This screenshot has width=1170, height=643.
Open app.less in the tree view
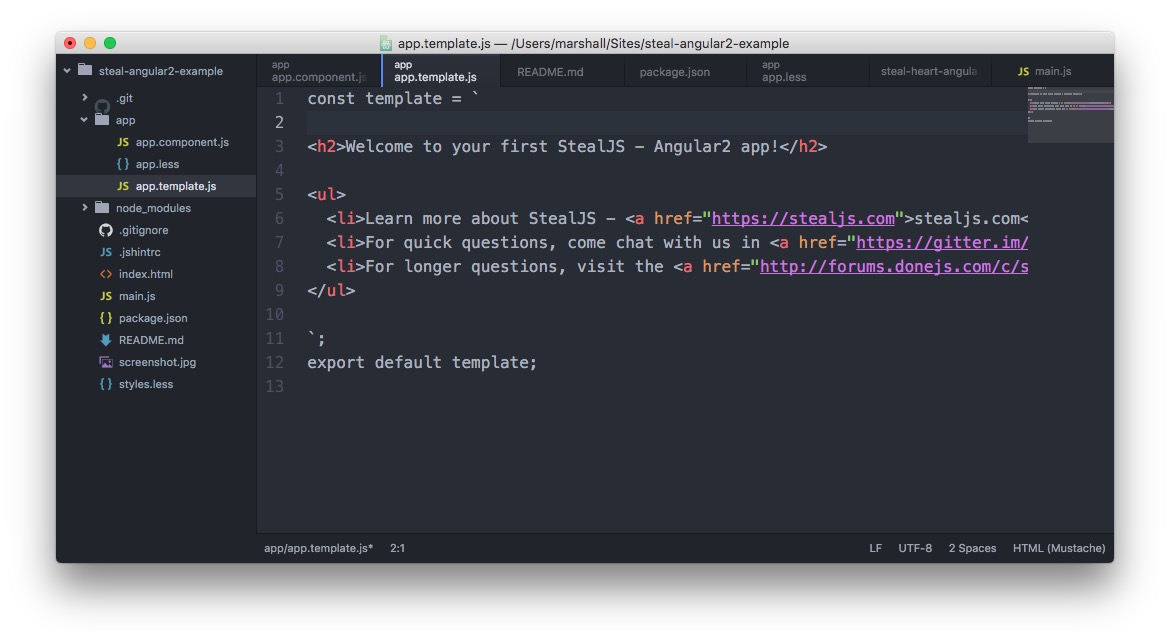[157, 164]
